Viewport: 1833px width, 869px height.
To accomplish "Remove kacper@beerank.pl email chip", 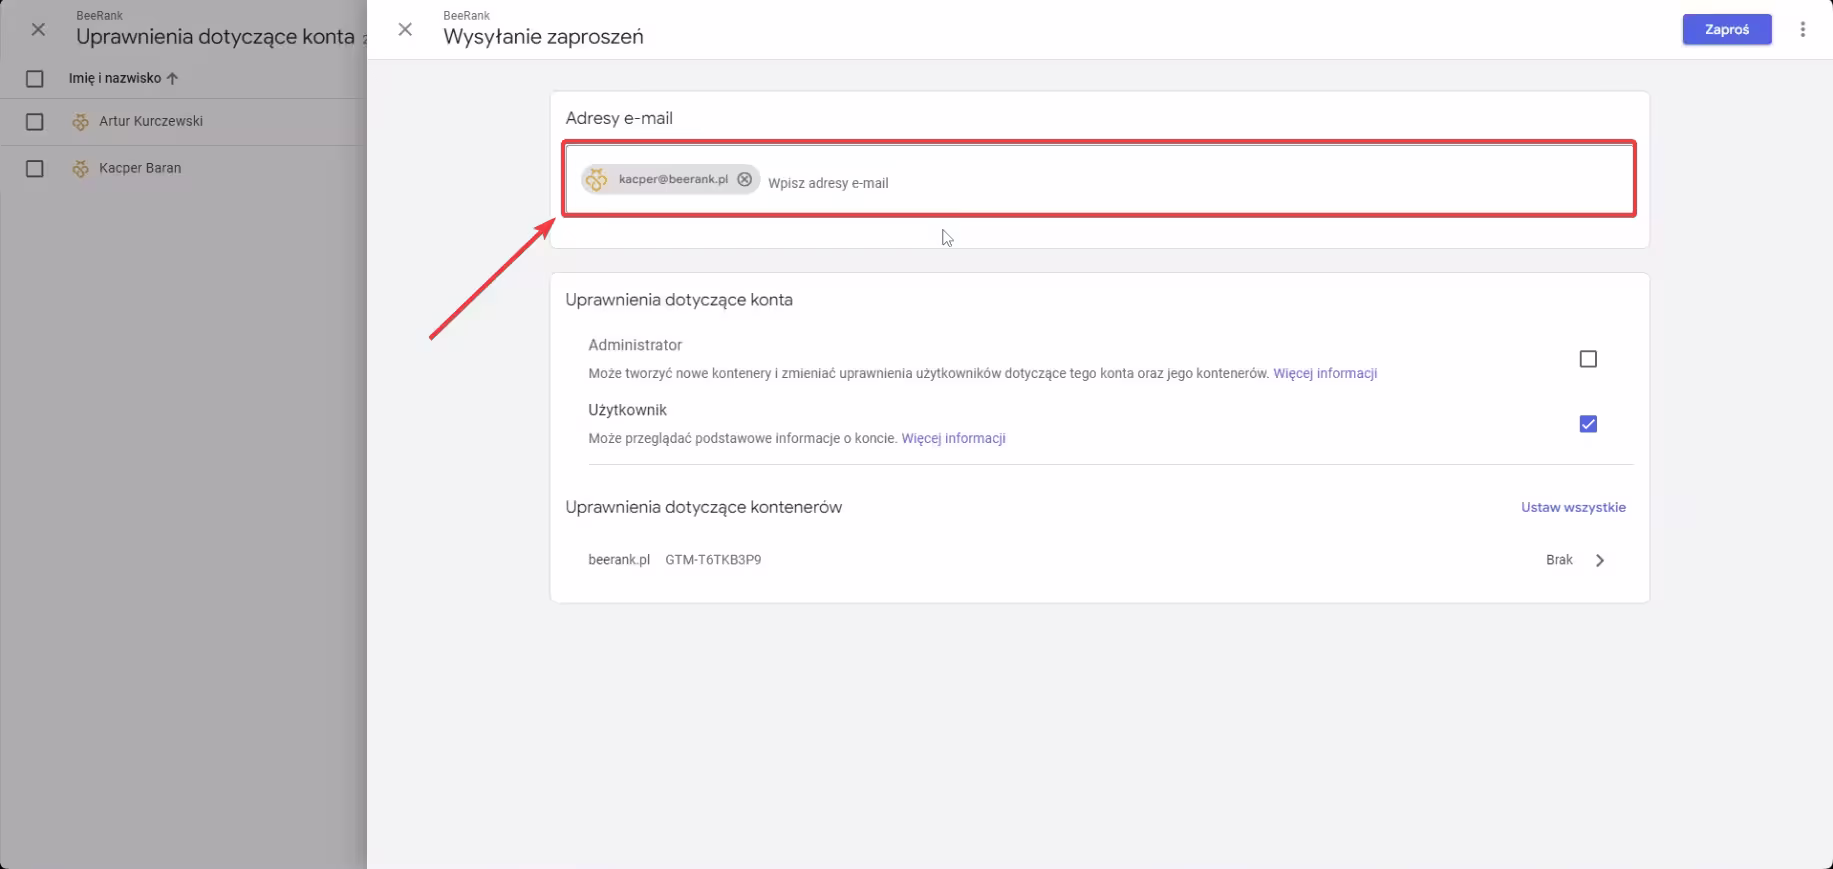I will 744,179.
